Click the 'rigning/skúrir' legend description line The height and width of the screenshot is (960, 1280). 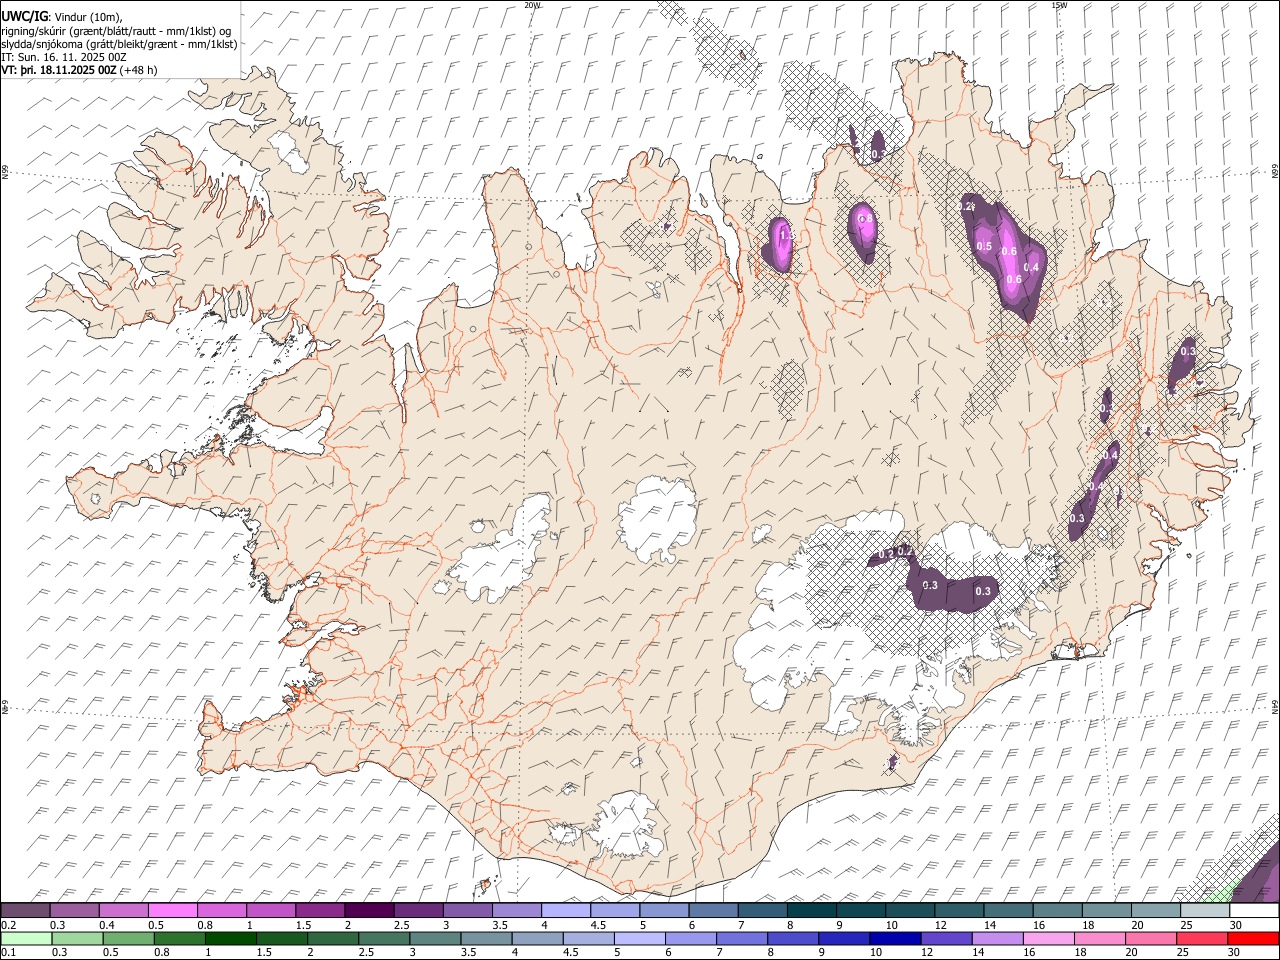[116, 30]
